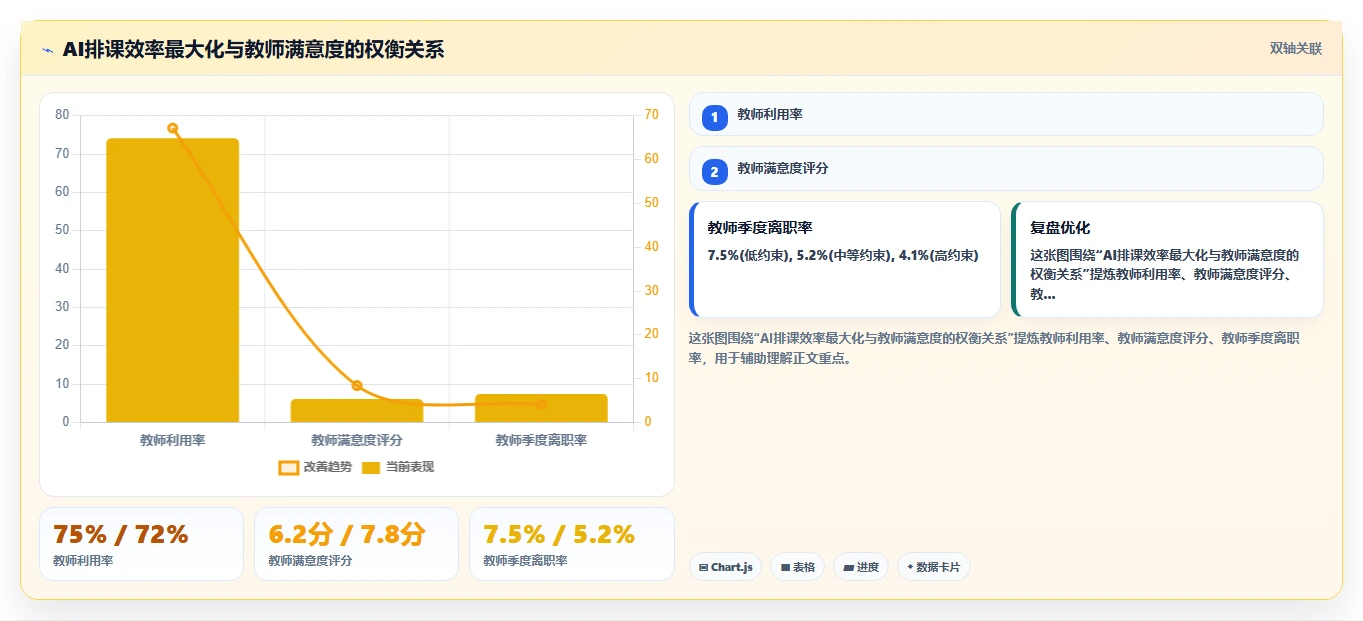Screen dimensions: 1363x621
Task: Select the 表格 tag
Action: pyautogui.click(x=797, y=567)
